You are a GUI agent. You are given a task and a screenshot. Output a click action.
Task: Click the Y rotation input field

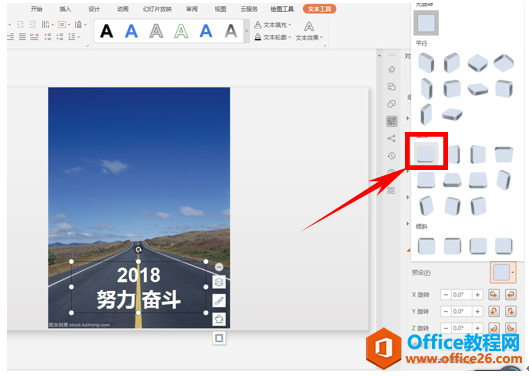coord(462,311)
